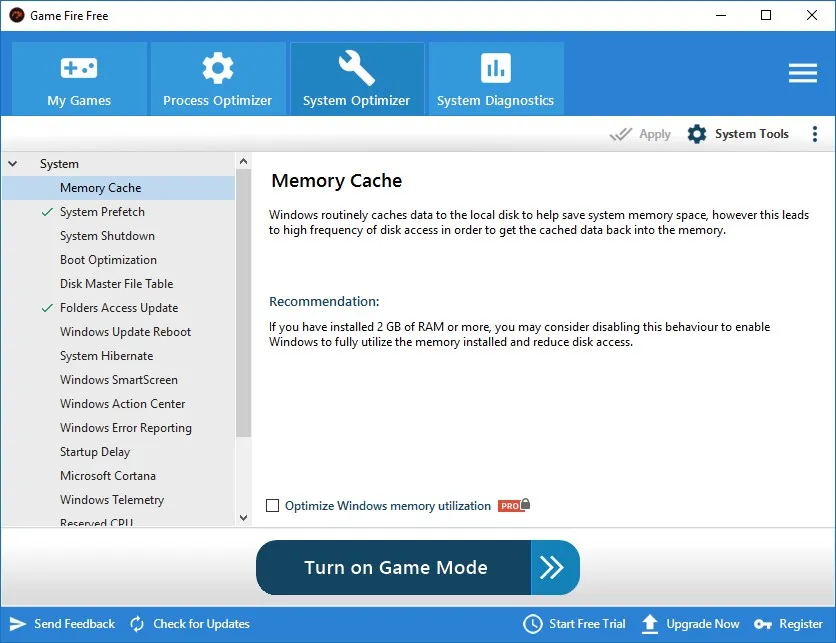Click the System Tools gear icon
This screenshot has width=836, height=643.
696,134
